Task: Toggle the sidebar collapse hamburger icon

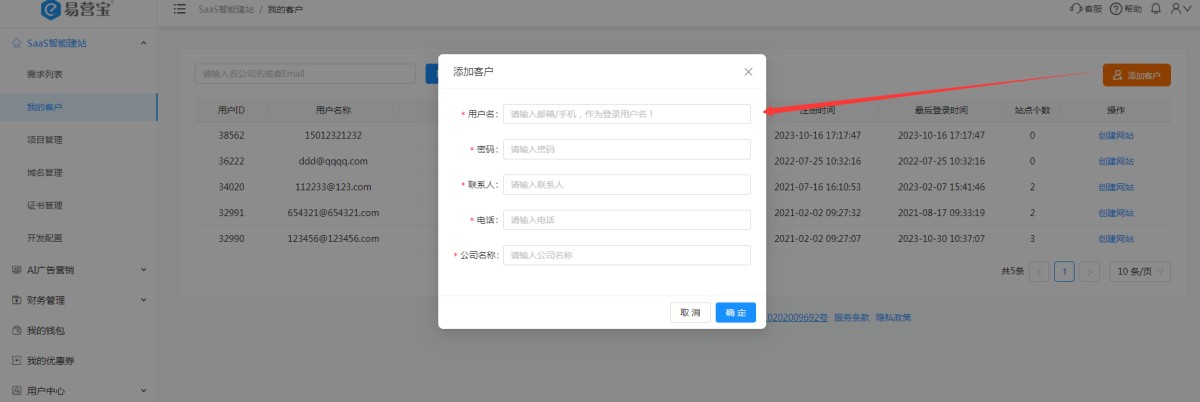Action: 179,9
